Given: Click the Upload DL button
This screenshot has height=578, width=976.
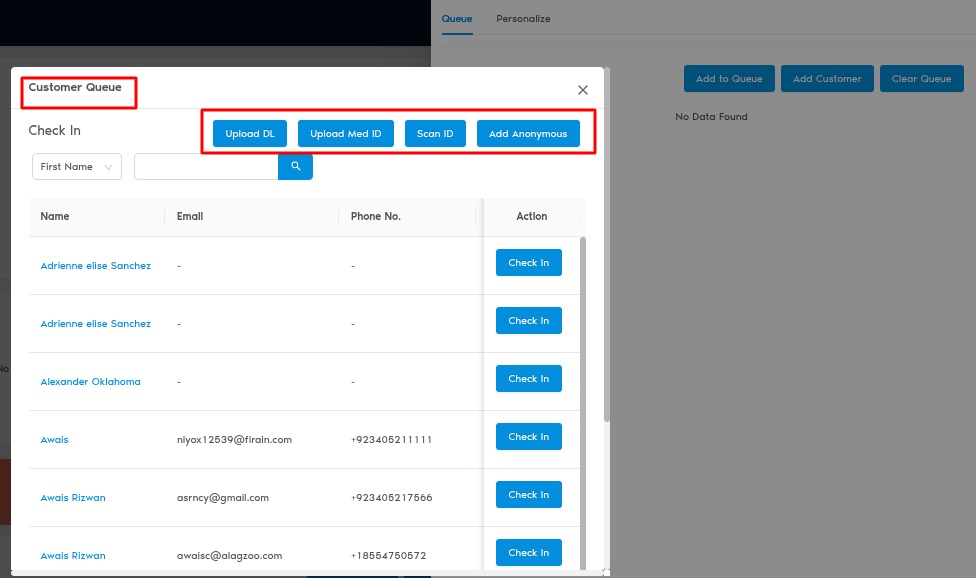Looking at the screenshot, I should tap(250, 134).
